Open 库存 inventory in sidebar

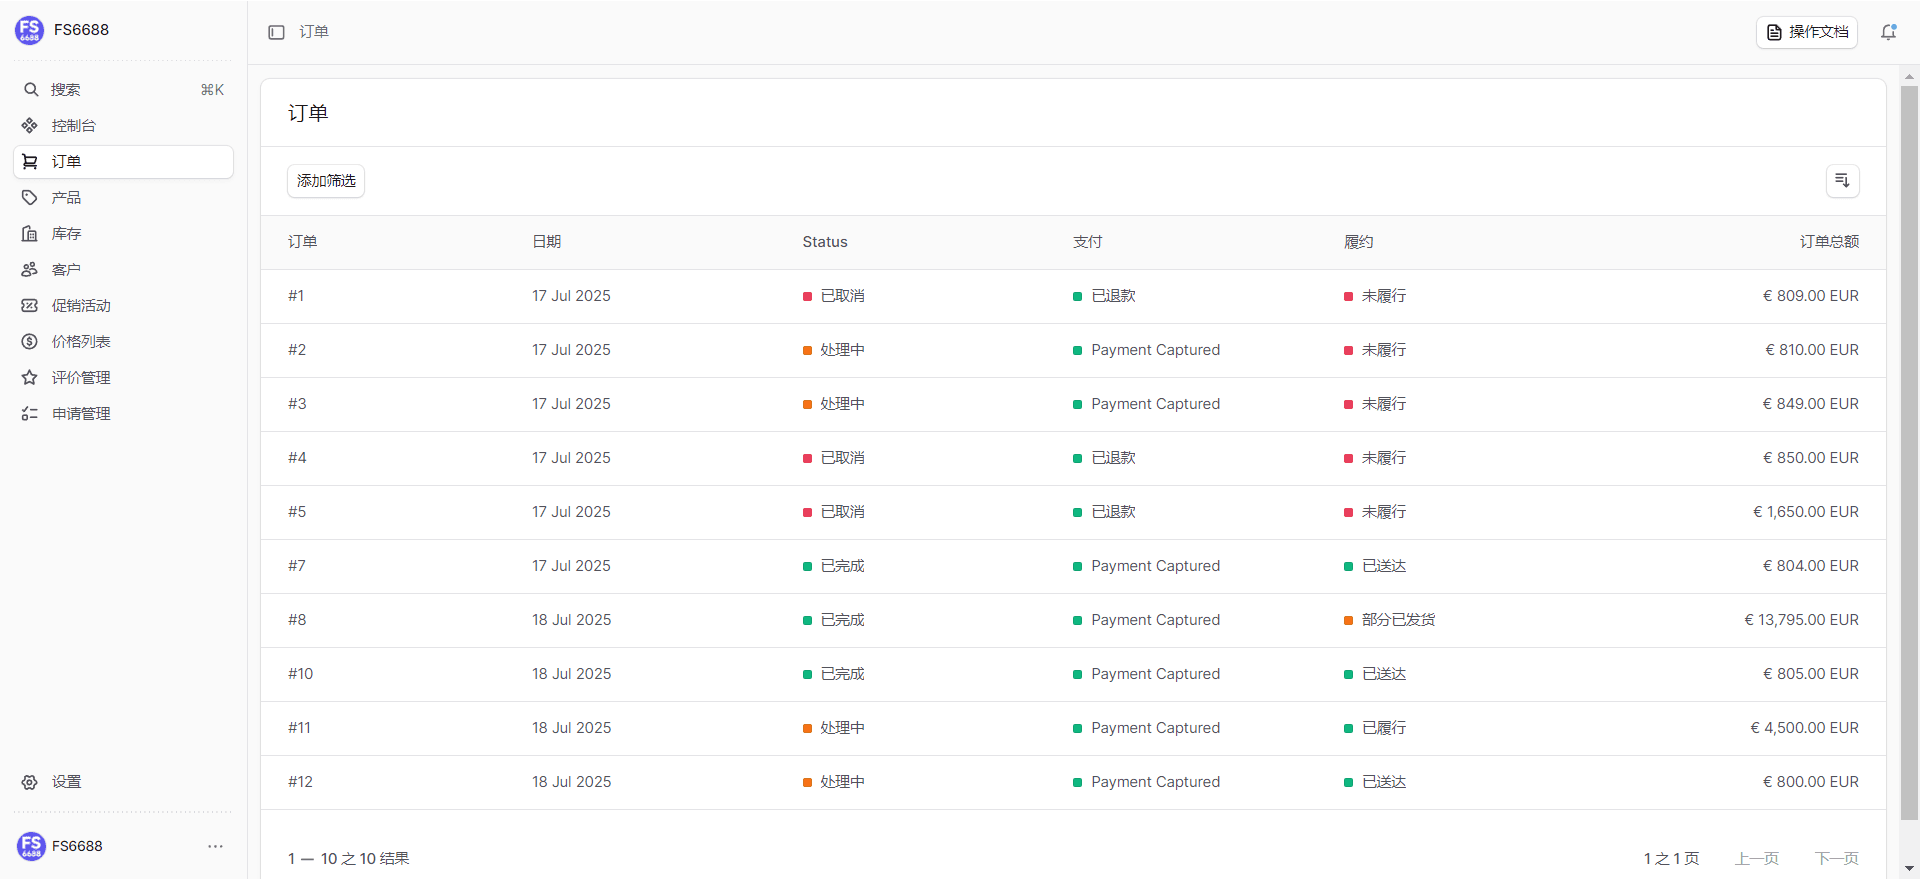[66, 234]
